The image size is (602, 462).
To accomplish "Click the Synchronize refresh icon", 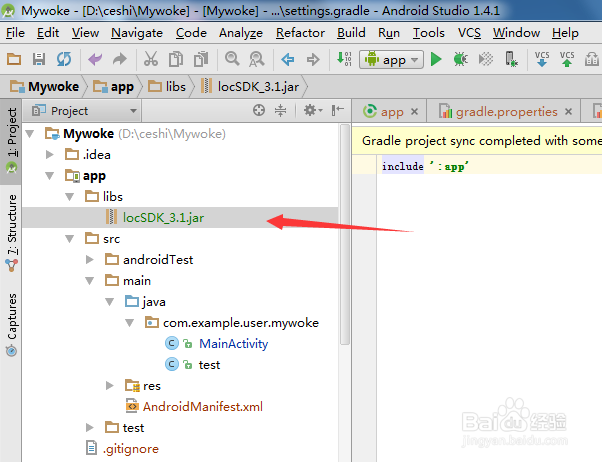I will pyautogui.click(x=64, y=60).
